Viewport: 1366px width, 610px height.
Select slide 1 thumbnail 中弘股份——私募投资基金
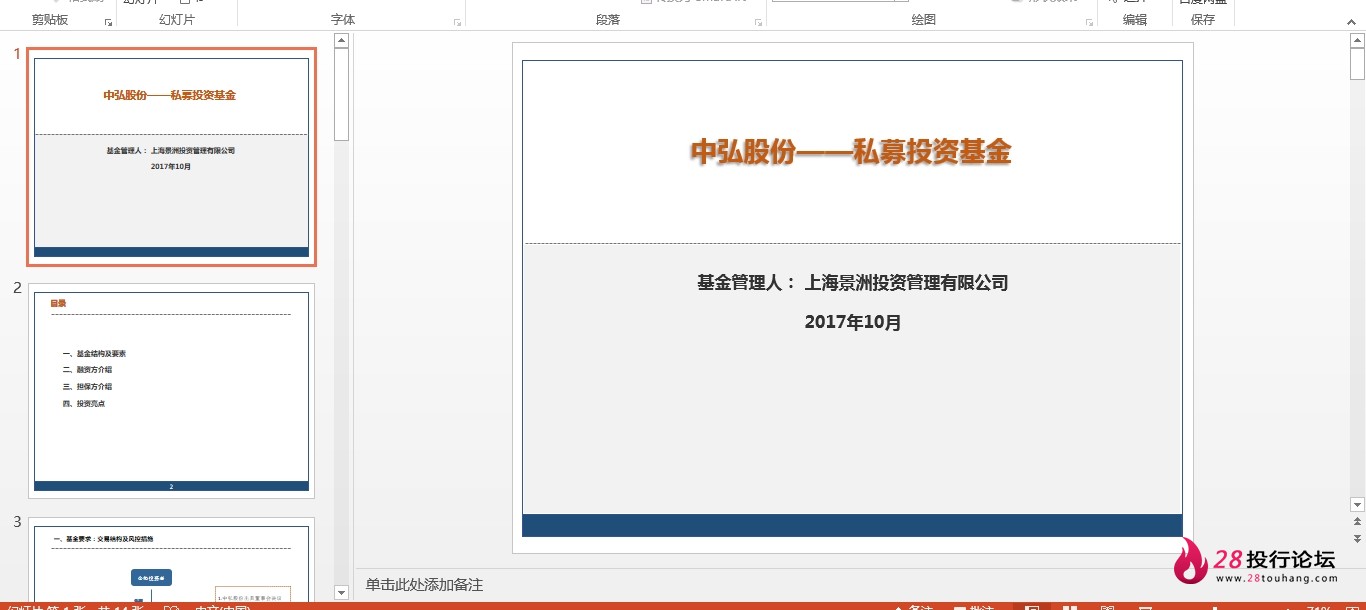pos(171,157)
